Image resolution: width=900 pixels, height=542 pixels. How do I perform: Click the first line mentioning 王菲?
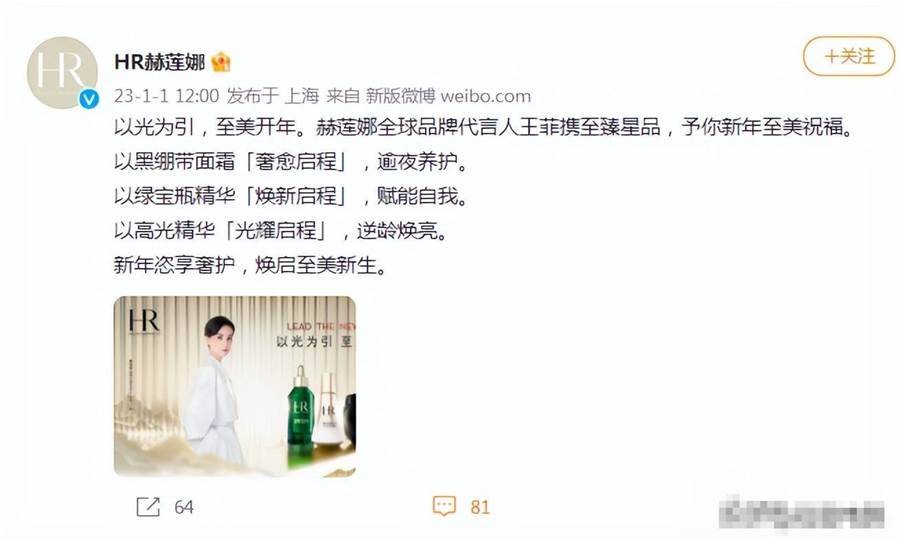point(484,127)
